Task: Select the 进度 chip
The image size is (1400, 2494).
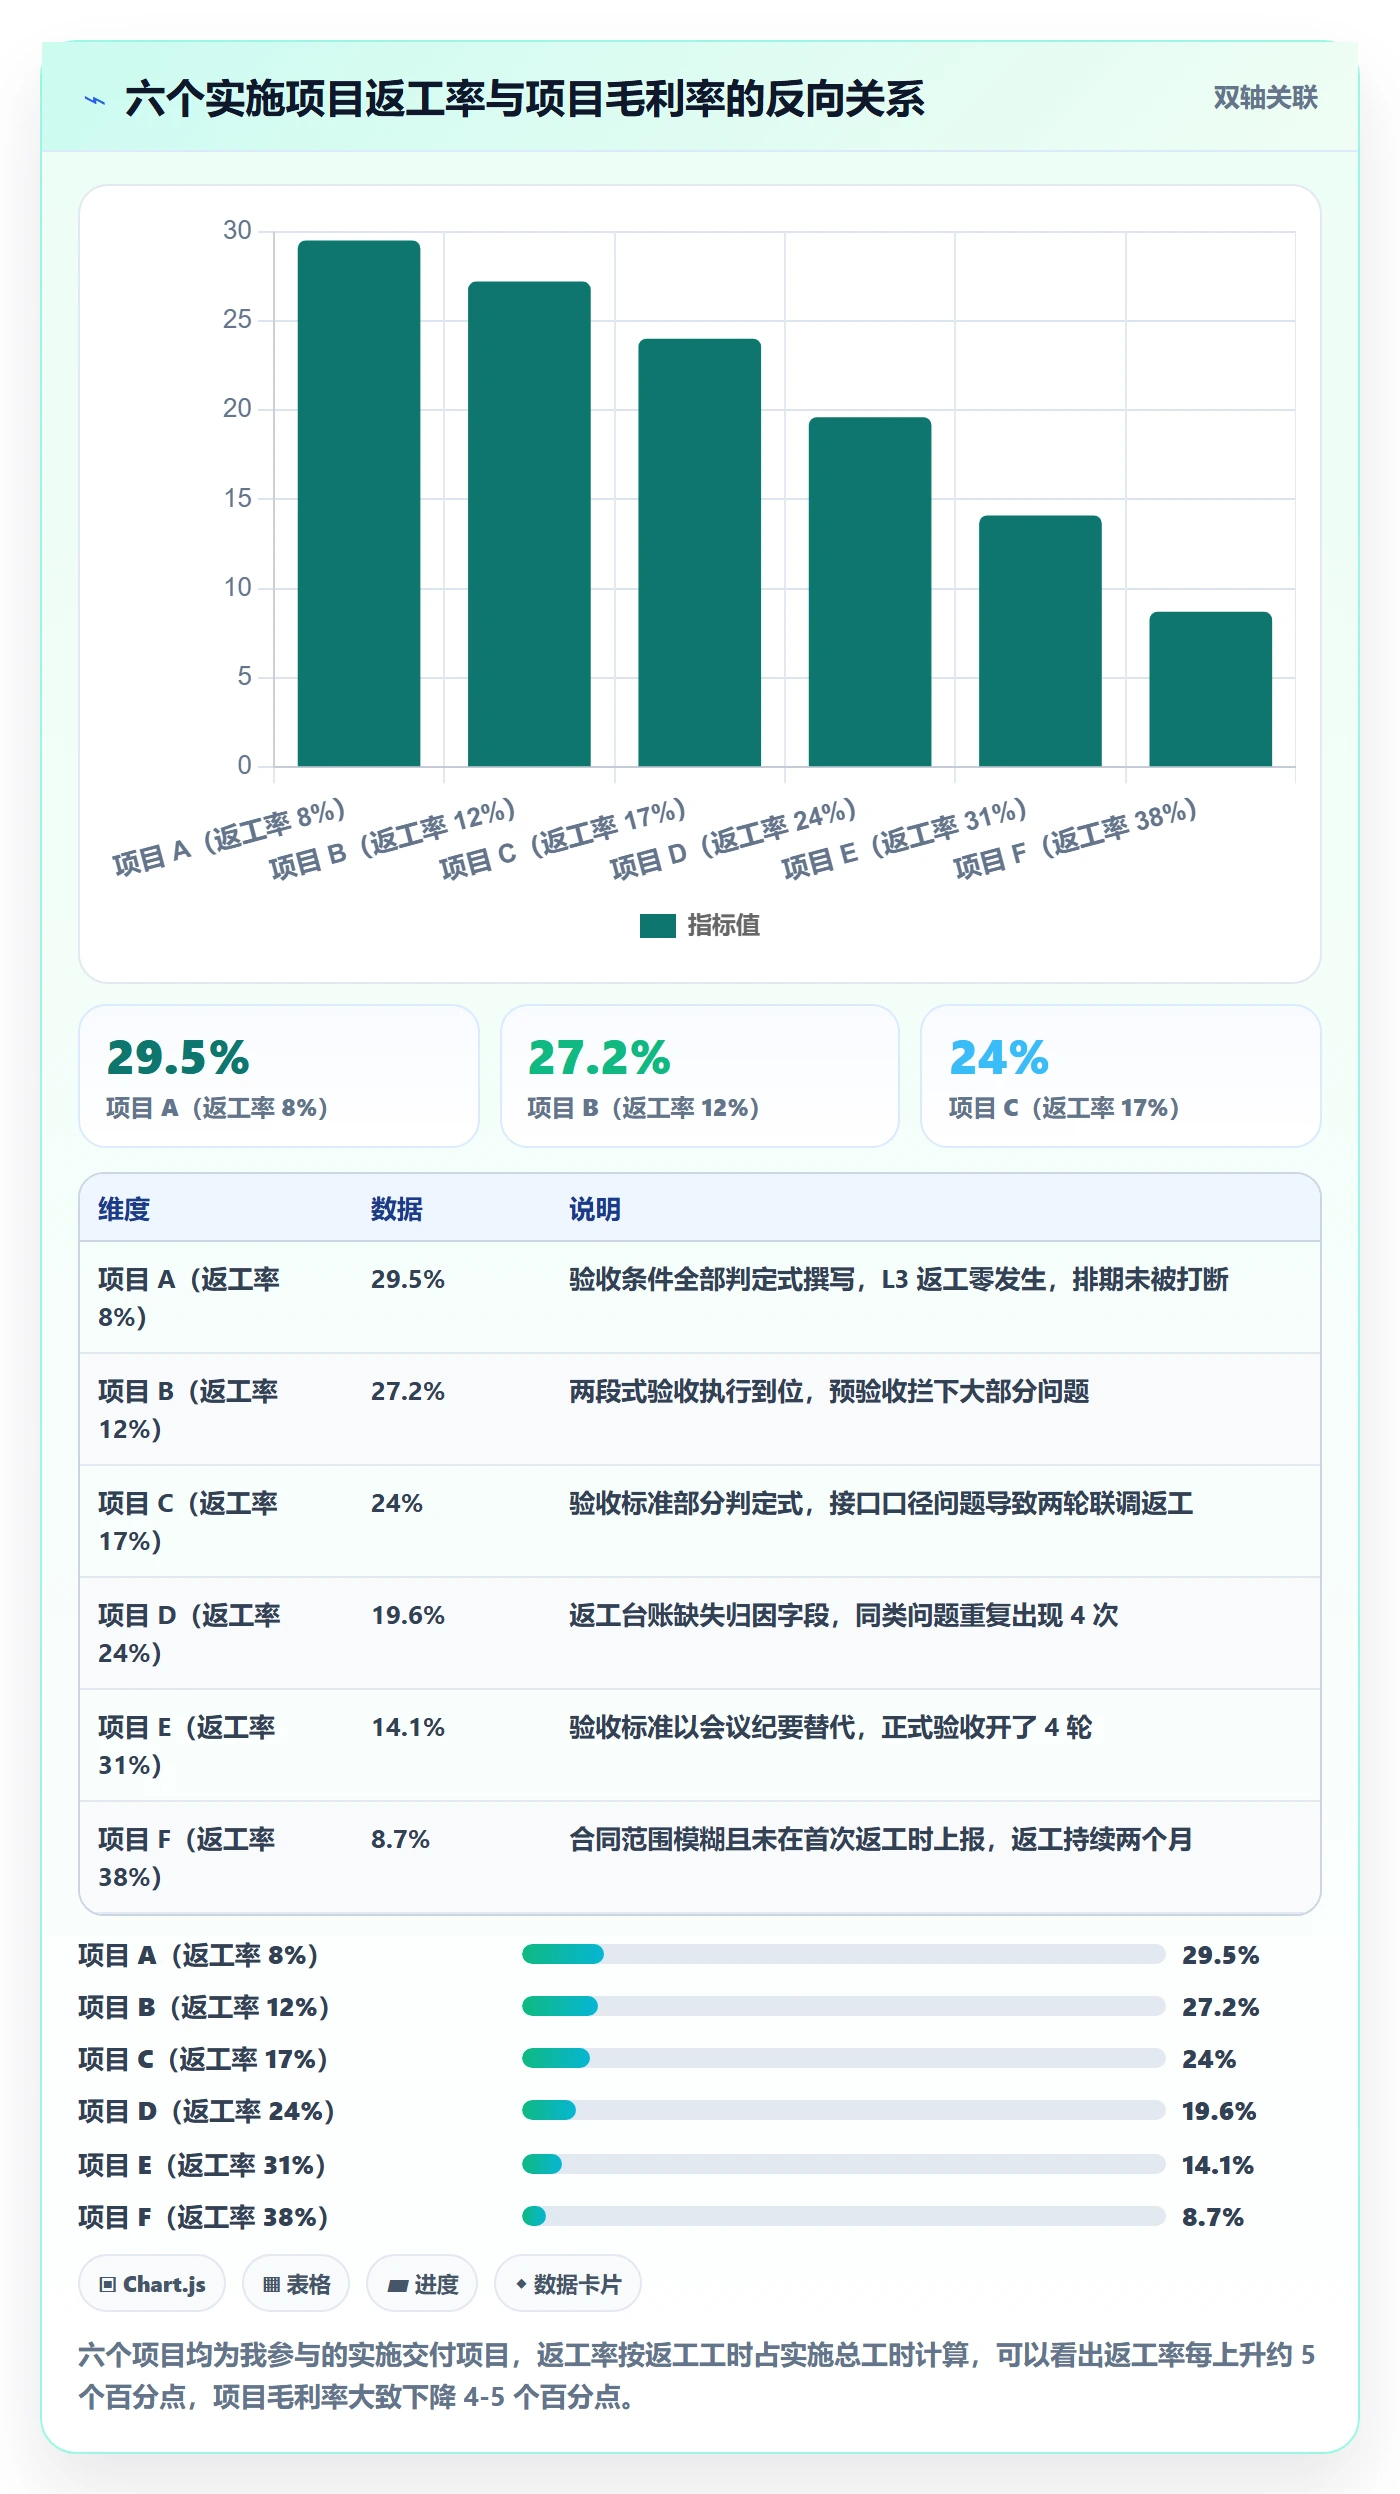Action: 422,2284
